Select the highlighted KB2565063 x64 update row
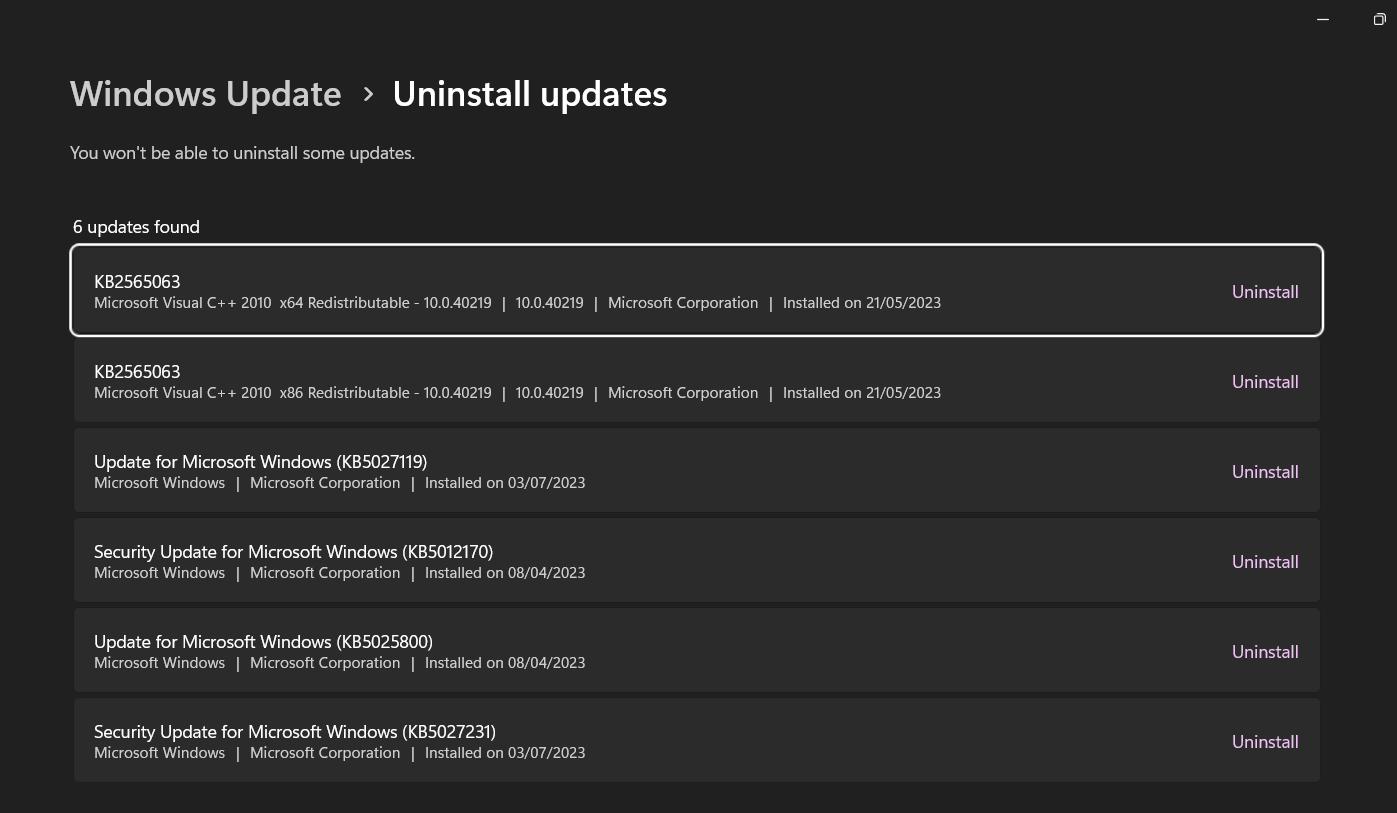Screen dimensions: 1397x813 [600, 290]
